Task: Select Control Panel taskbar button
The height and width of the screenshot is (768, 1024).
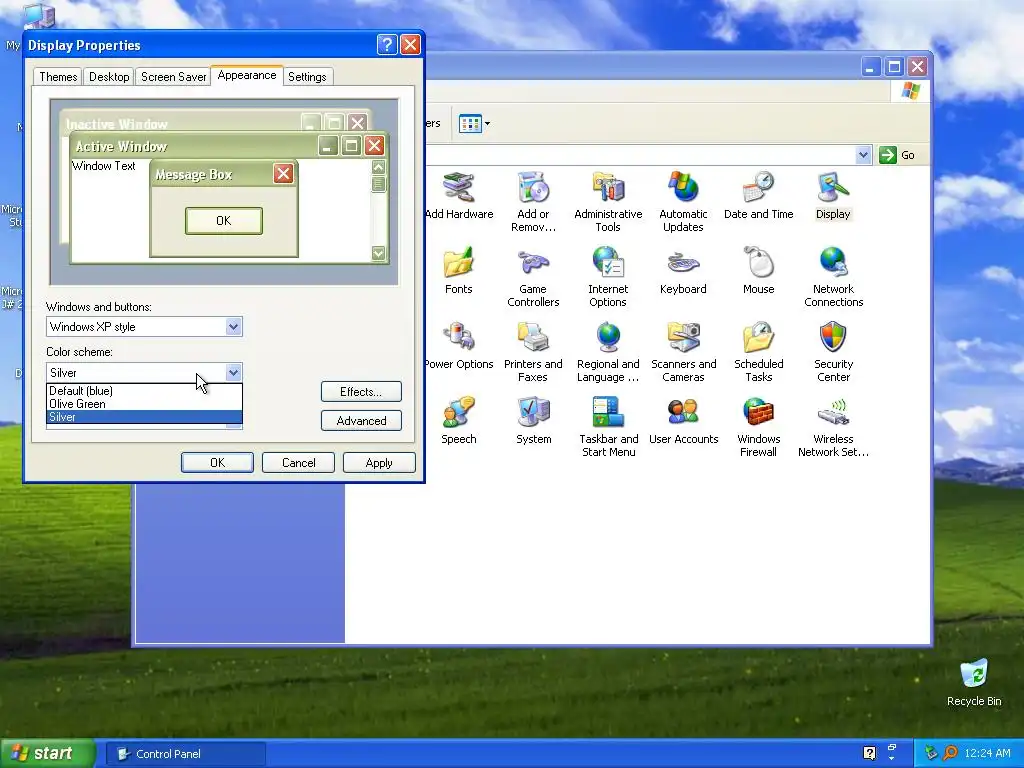Action: coord(185,754)
